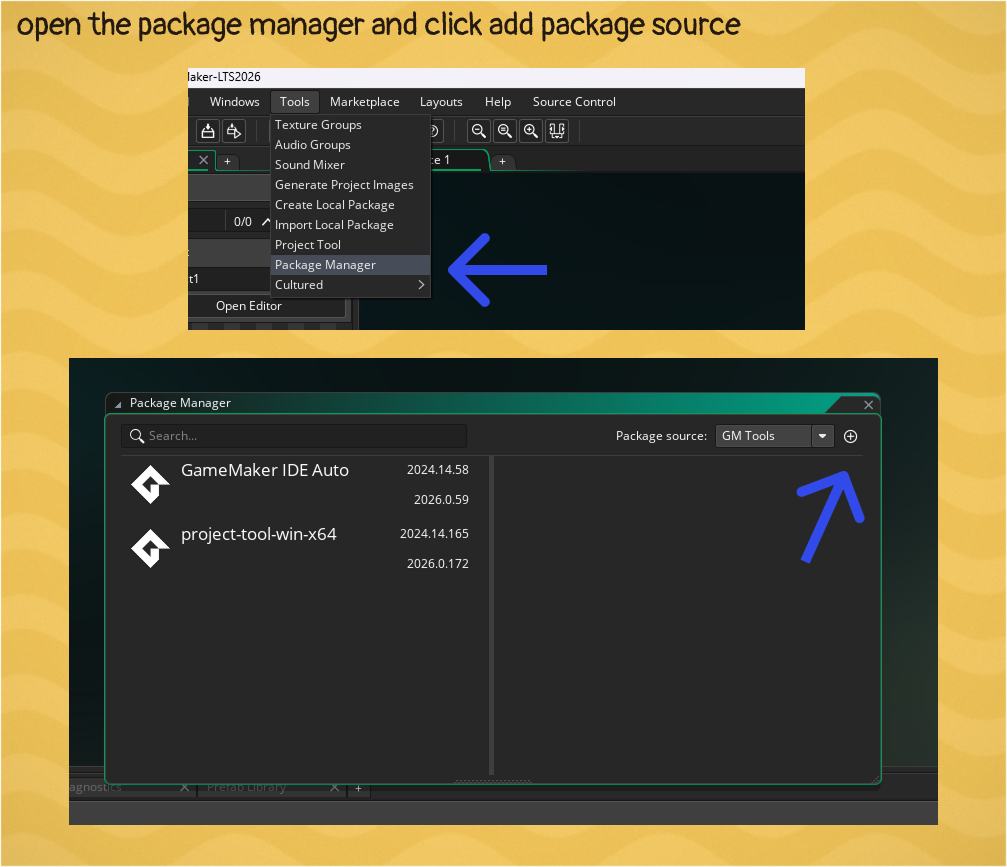Click the Package Manager search field
This screenshot has height=867, width=1007.
click(293, 435)
